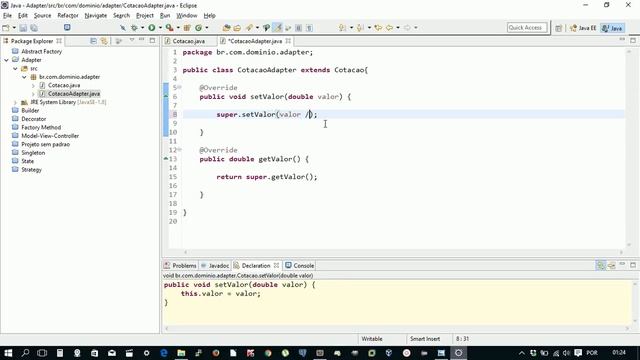Screen dimensions: 640x360
Task: Click the Search flashlight icon
Action: click(x=249, y=28)
